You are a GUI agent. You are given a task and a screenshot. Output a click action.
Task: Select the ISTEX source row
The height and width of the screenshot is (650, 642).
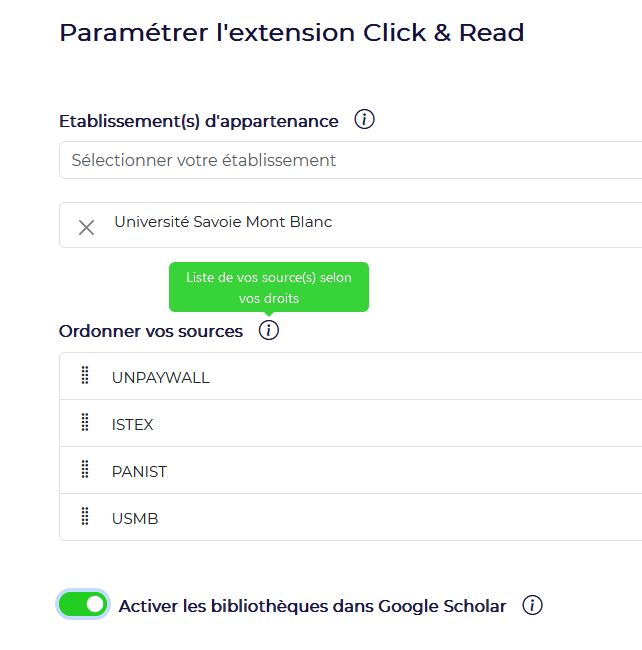(x=351, y=423)
